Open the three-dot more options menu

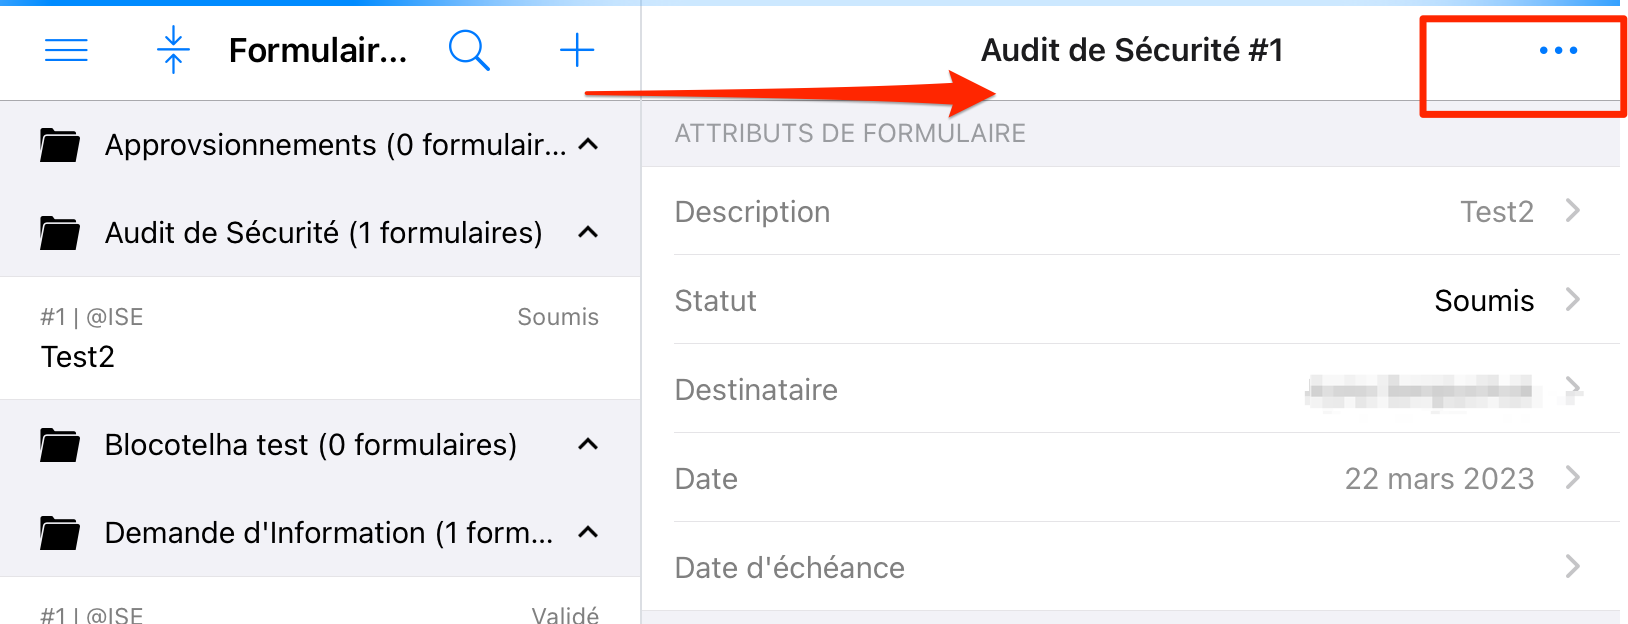pos(1558,50)
